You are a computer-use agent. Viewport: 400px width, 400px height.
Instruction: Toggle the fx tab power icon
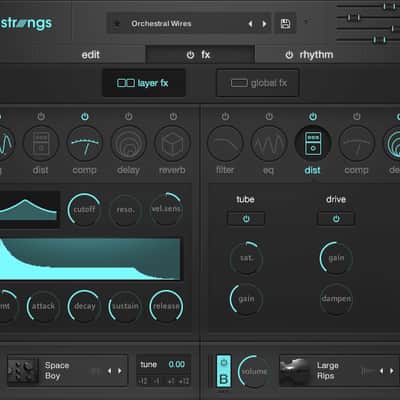tap(190, 55)
